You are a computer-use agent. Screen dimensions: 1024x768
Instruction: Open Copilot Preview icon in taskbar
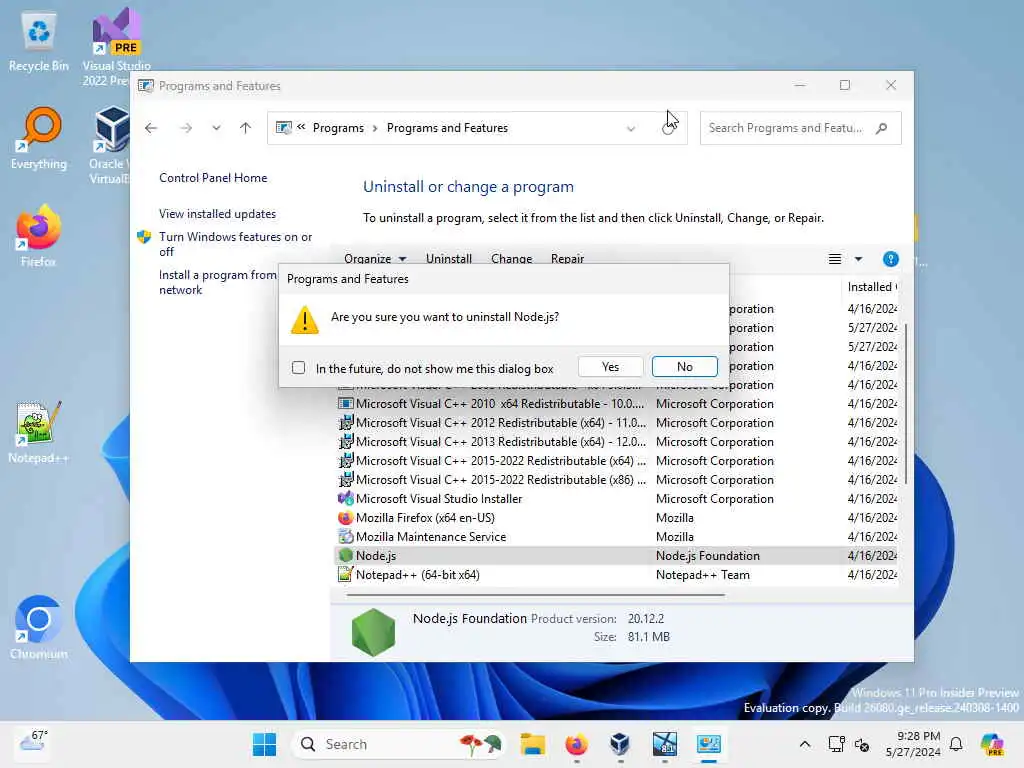tap(992, 744)
